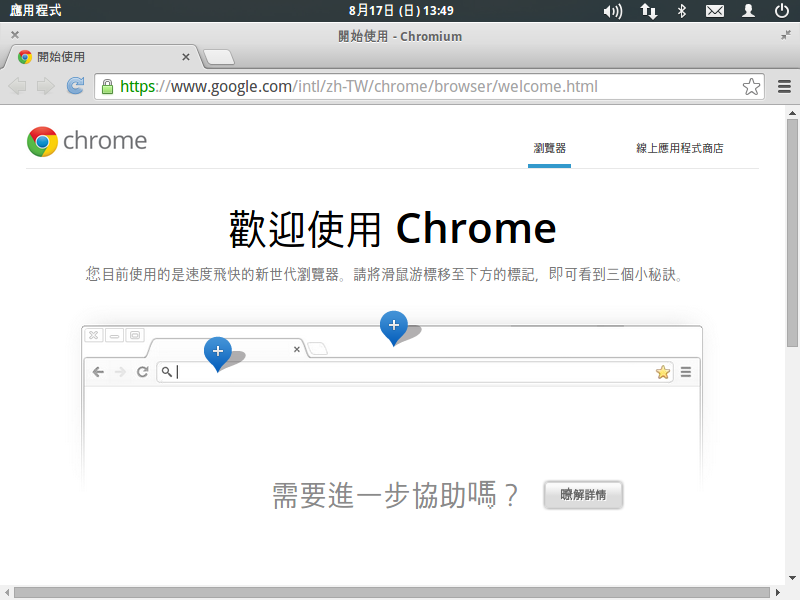Click the illustrated browser's forward arrow
Screen dimensions: 800x600
[120, 372]
